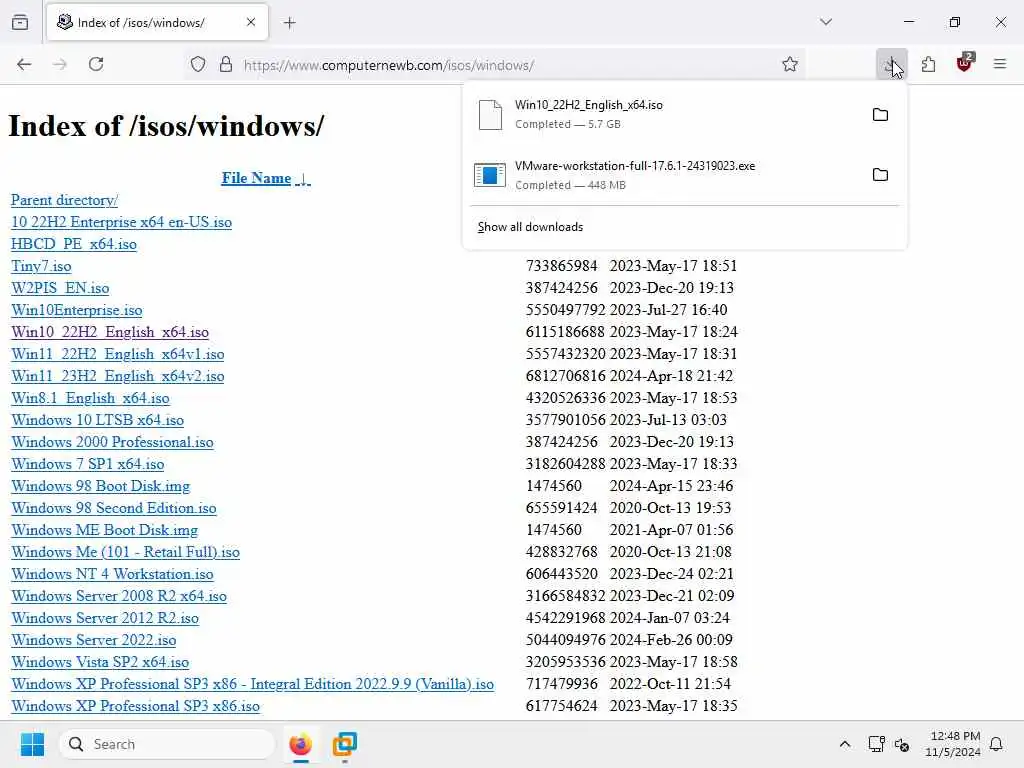Select the Index of /isos/windows/ tab

pos(157,23)
